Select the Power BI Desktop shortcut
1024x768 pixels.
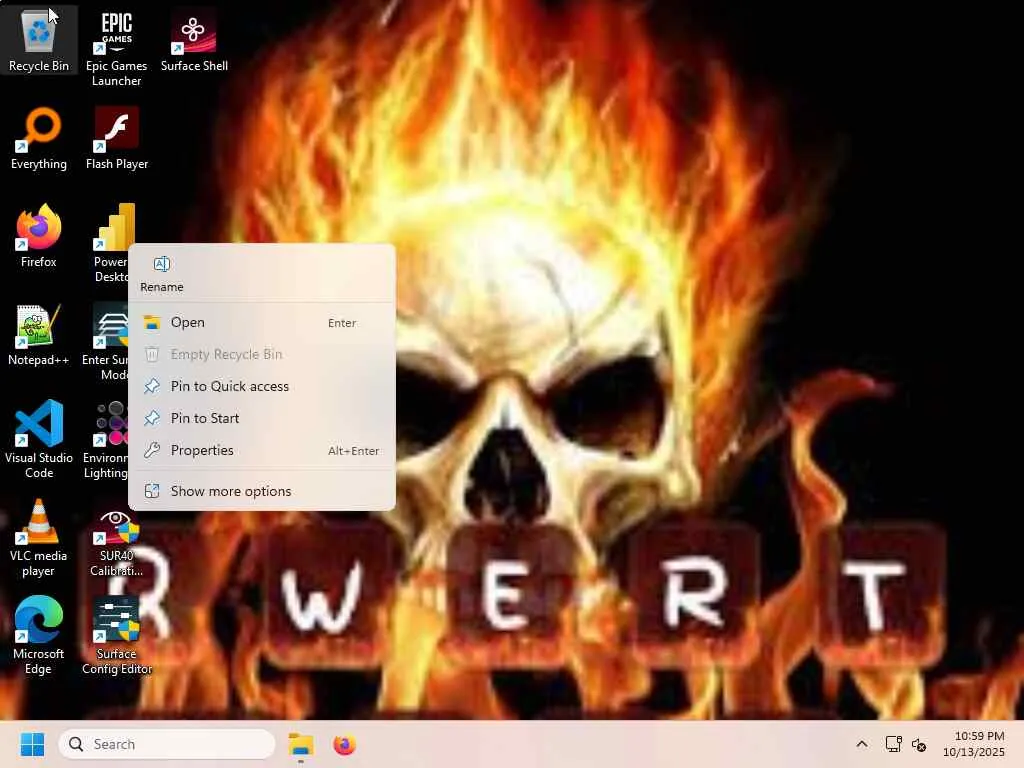point(111,243)
